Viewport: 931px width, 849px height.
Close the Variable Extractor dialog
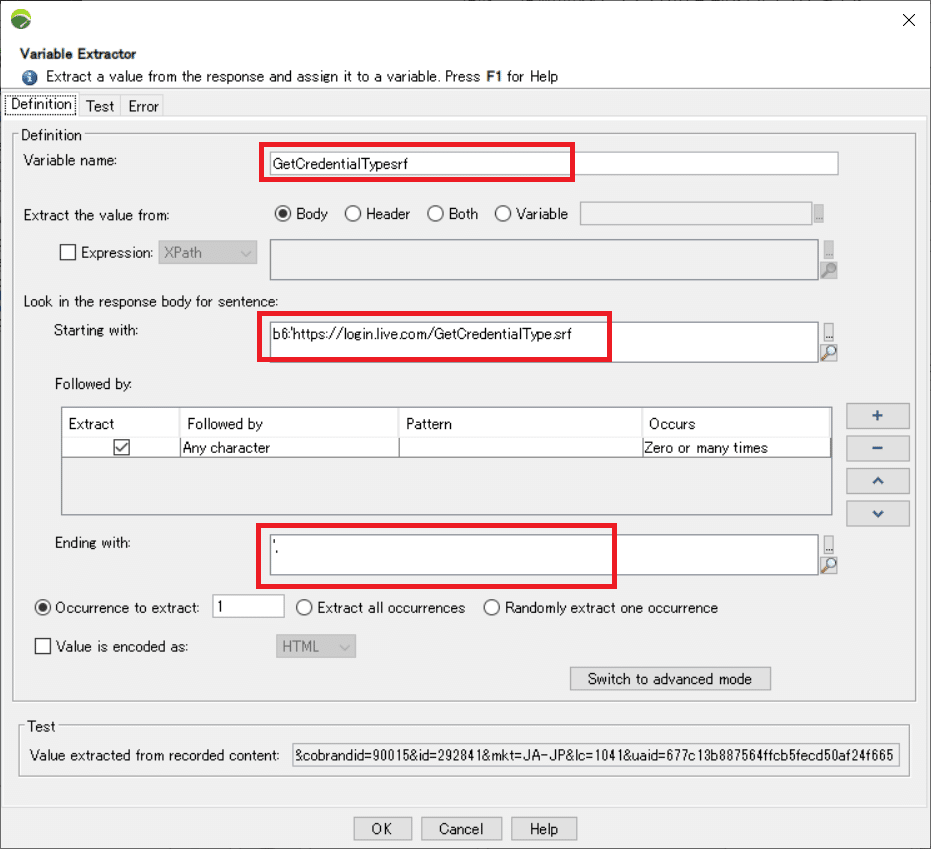coord(908,20)
